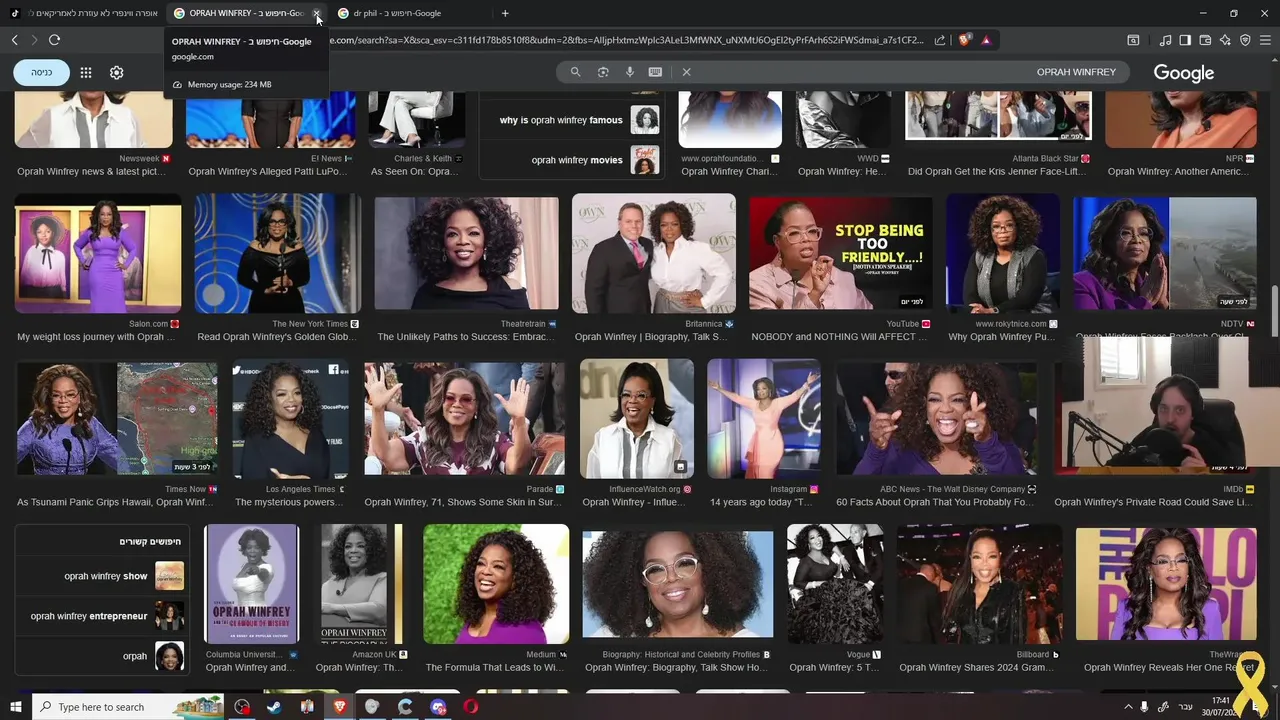This screenshot has width=1280, height=720.
Task: Go to Google homepage via logo
Action: (1184, 73)
